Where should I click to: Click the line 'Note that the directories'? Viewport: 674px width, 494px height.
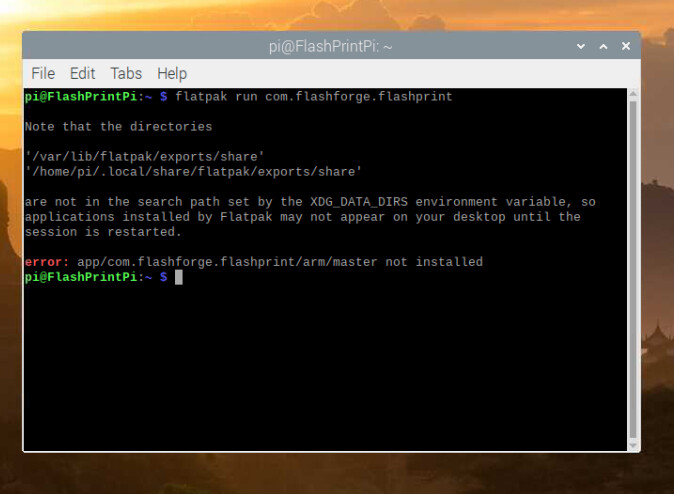click(x=118, y=127)
